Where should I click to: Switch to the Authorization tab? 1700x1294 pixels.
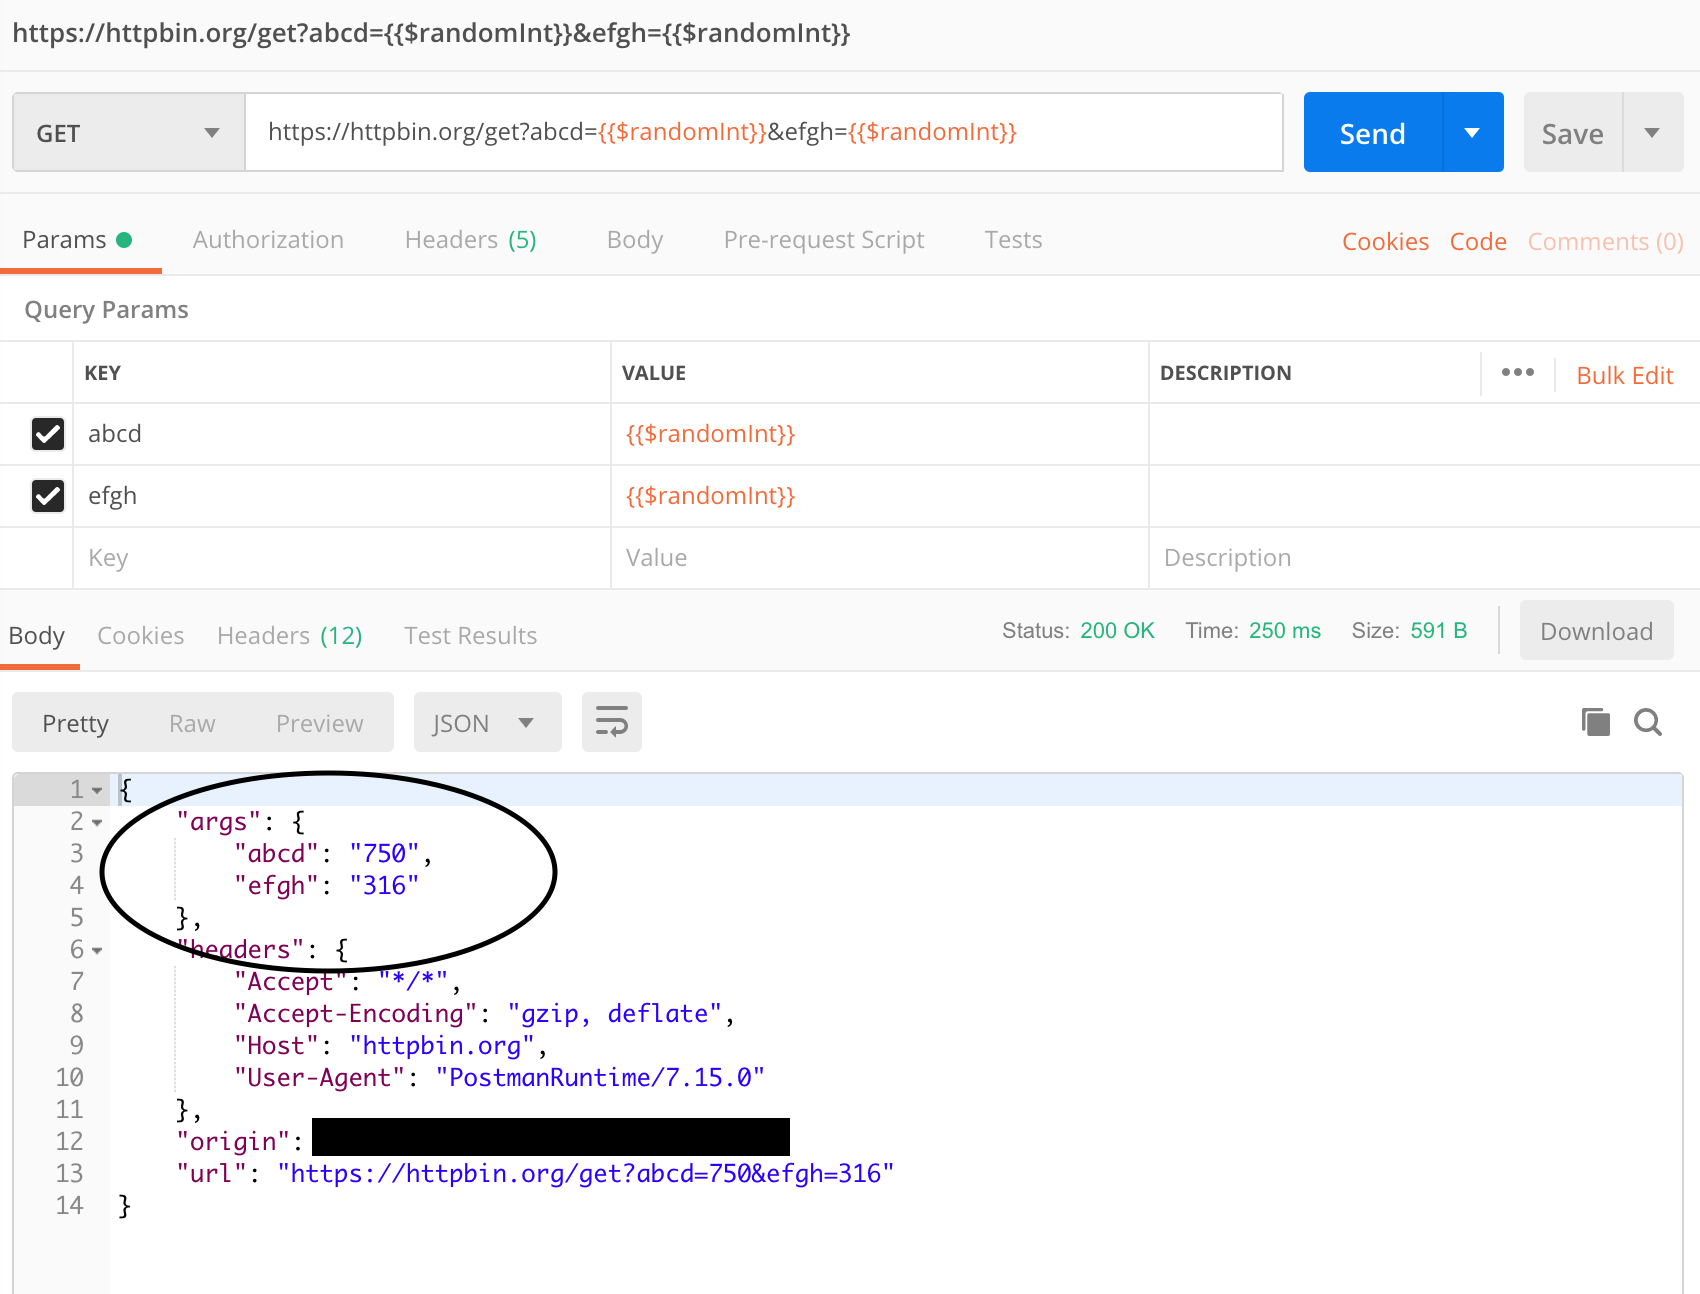point(268,239)
